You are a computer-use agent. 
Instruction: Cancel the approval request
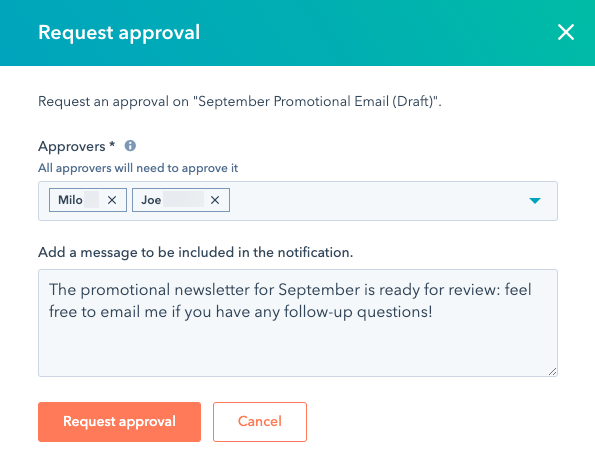[260, 422]
